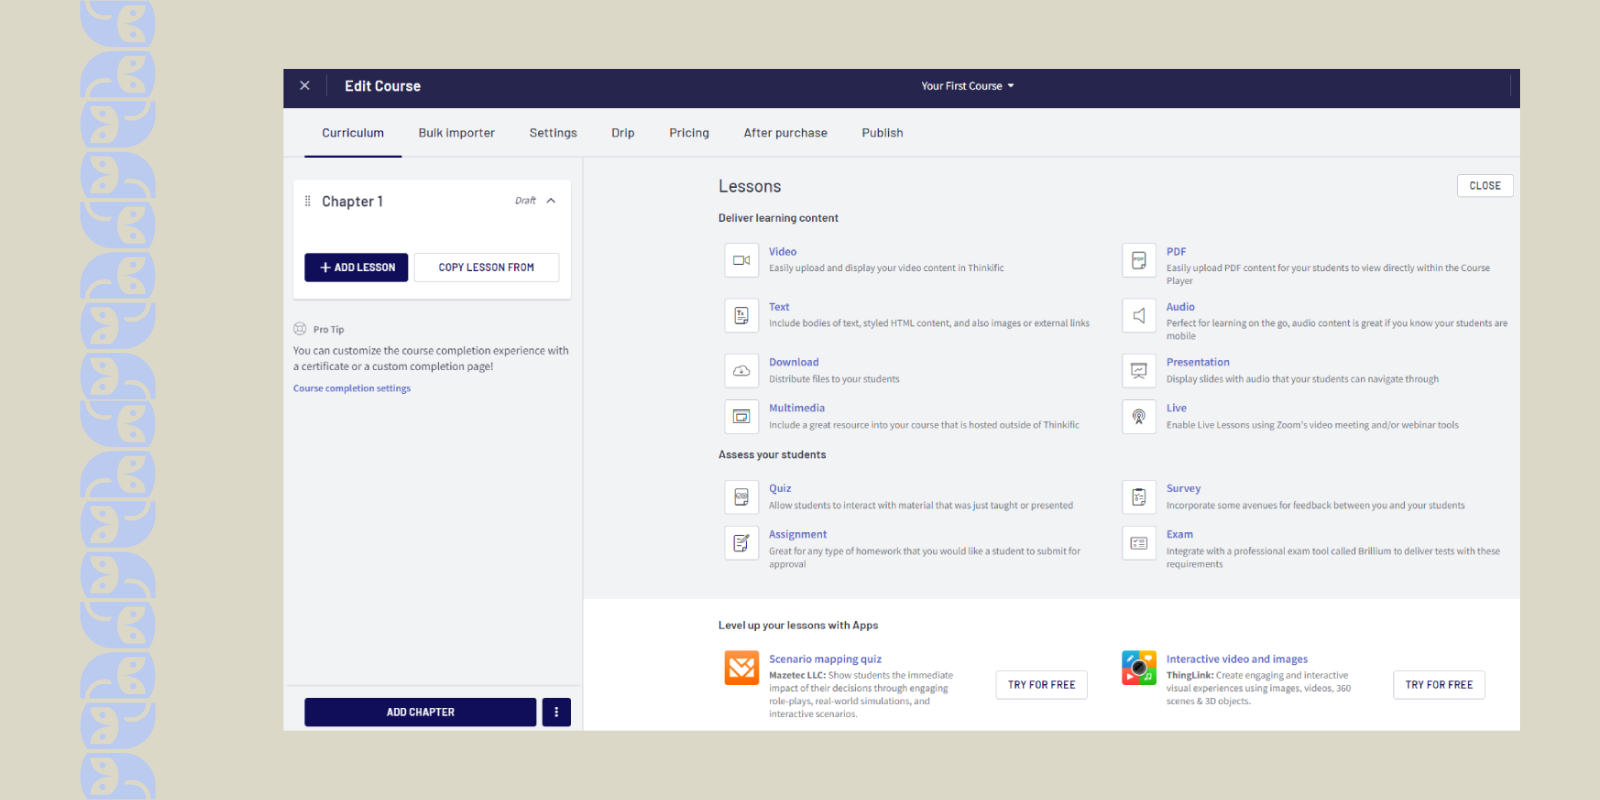Screen dimensions: 1600x800
Task: Open the Scenario mapping quiz link
Action: click(x=825, y=659)
